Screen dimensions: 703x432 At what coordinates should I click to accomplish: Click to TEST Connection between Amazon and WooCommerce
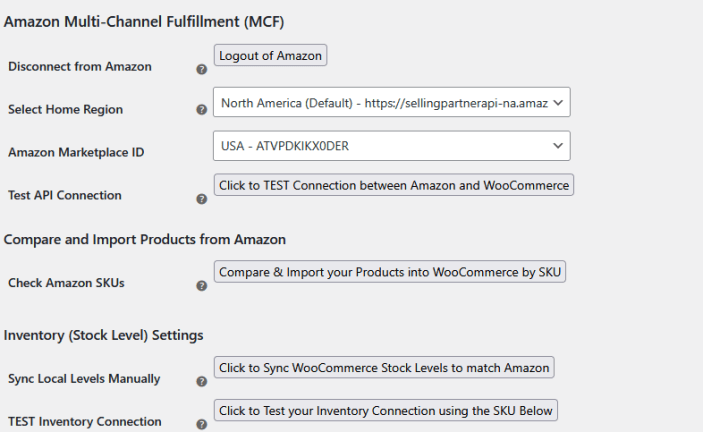tap(393, 185)
